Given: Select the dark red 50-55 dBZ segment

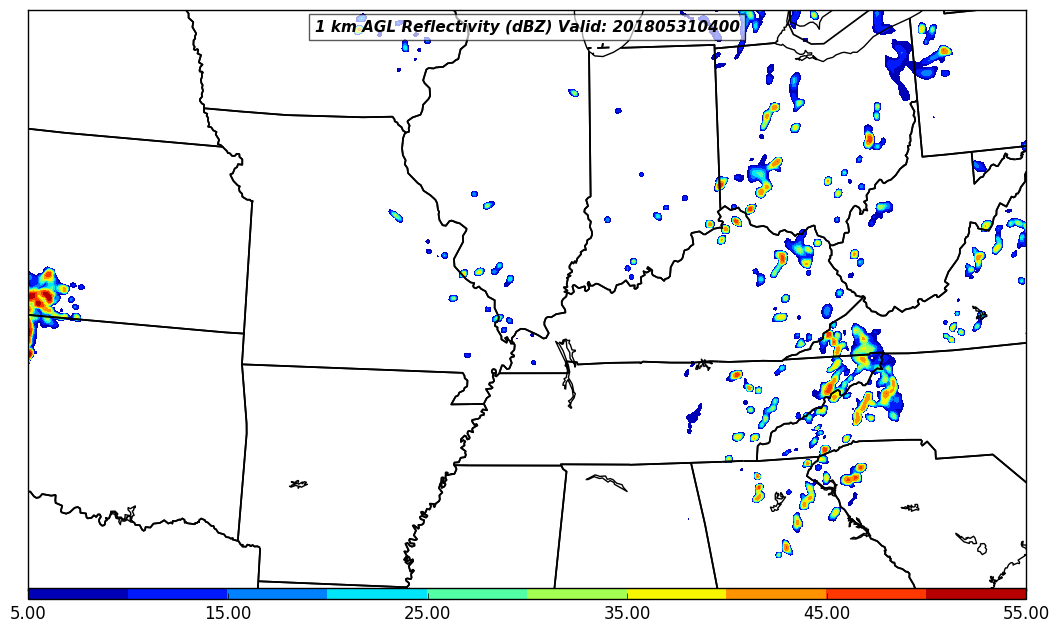Looking at the screenshot, I should click(x=976, y=594).
